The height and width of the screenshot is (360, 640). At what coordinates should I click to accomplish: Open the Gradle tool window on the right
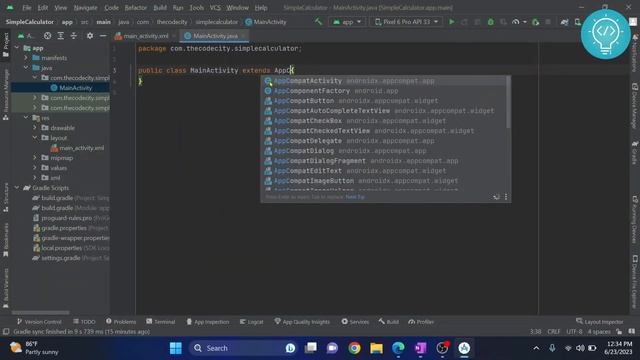[x=635, y=153]
